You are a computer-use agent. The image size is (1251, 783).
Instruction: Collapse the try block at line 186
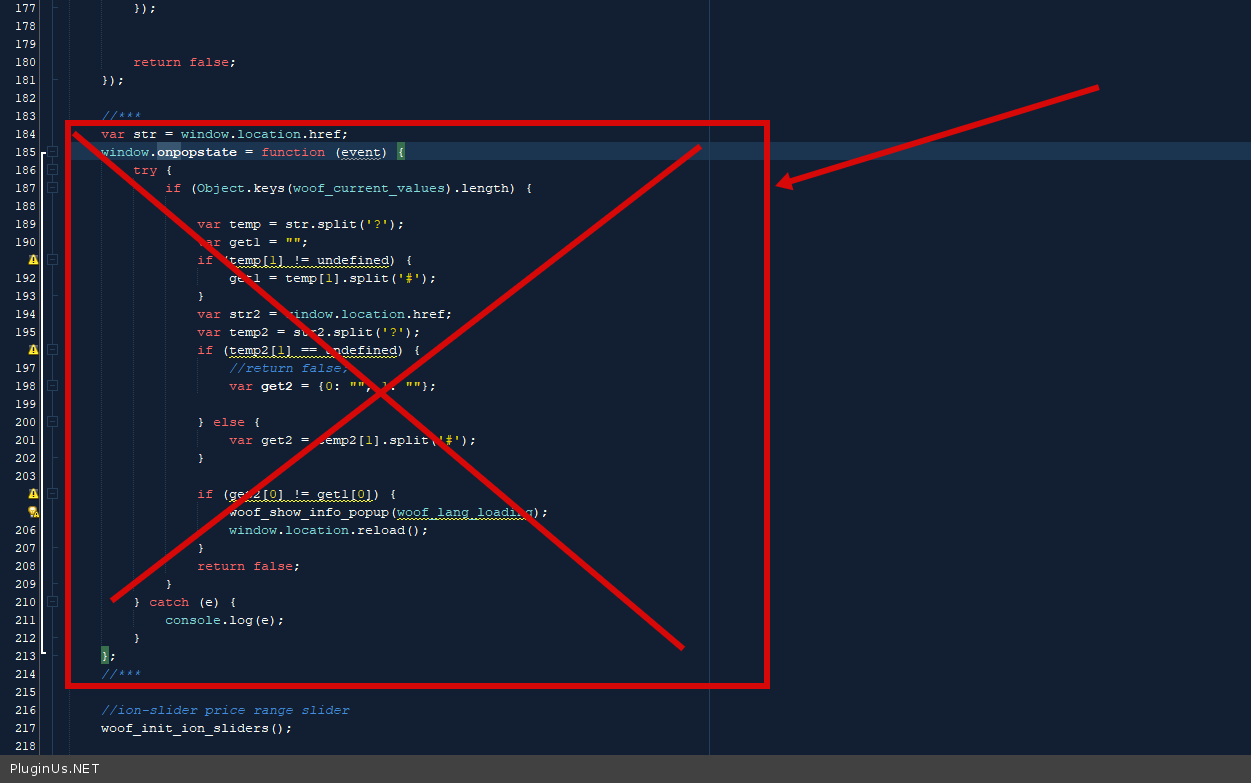click(x=52, y=170)
